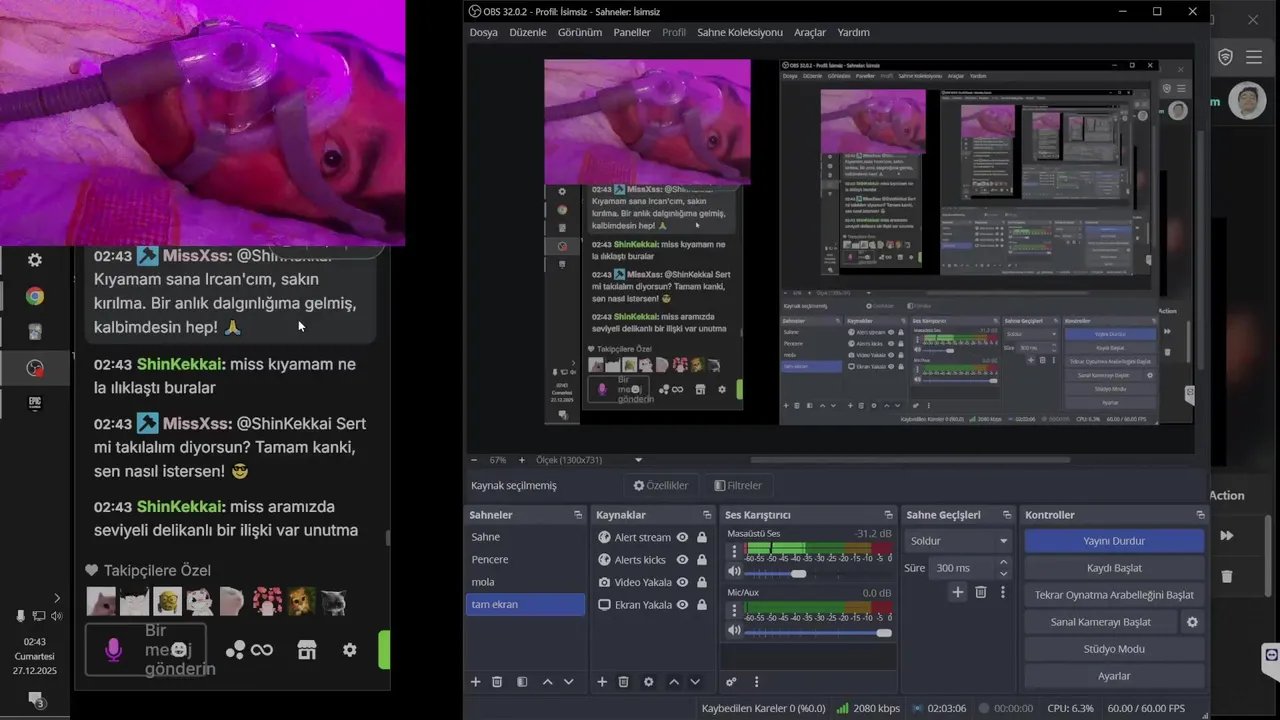The width and height of the screenshot is (1280, 720).
Task: Click the purple microphone icon in chat
Action: (x=114, y=650)
